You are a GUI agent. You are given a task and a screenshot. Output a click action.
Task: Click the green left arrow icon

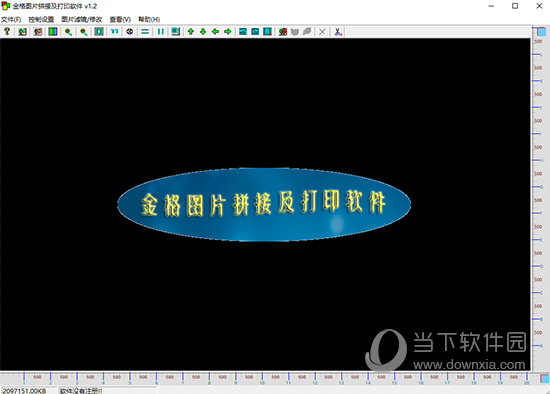pyautogui.click(x=215, y=32)
